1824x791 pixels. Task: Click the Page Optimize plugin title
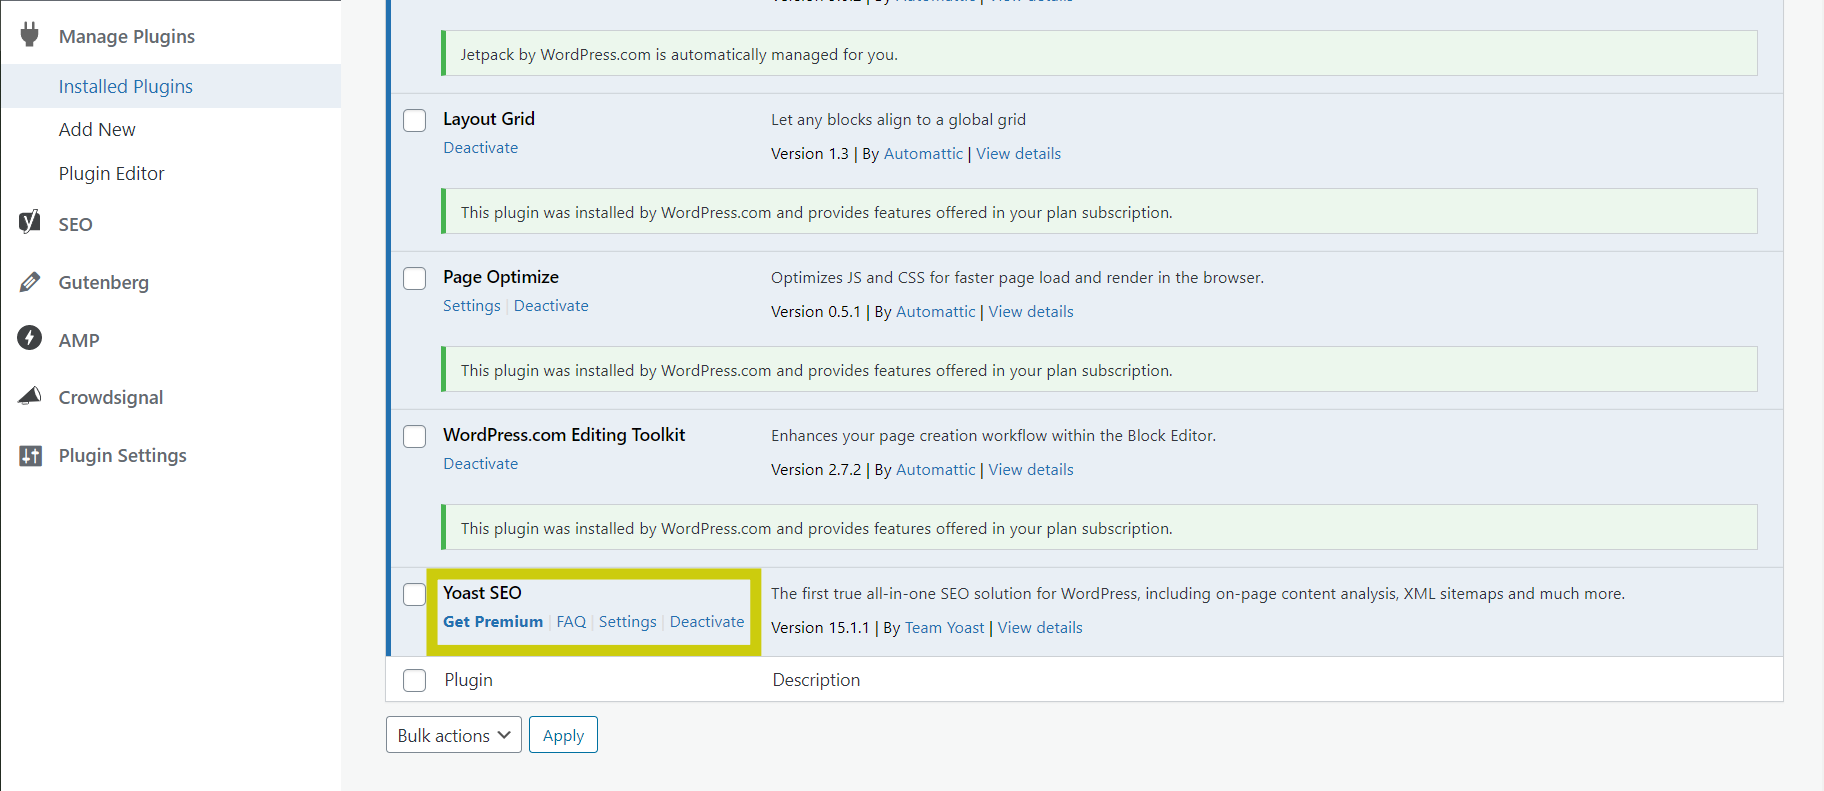501,276
